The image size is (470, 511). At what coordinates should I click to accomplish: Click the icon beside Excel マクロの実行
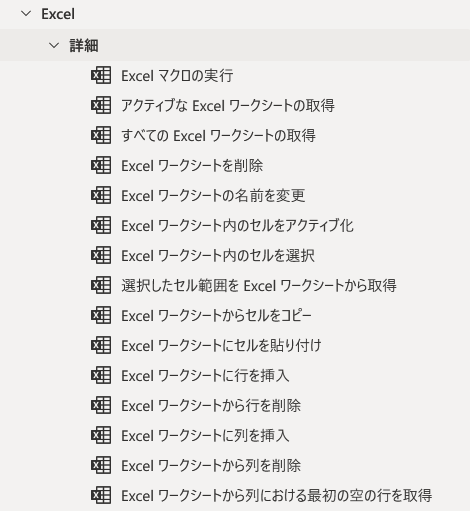(101, 75)
